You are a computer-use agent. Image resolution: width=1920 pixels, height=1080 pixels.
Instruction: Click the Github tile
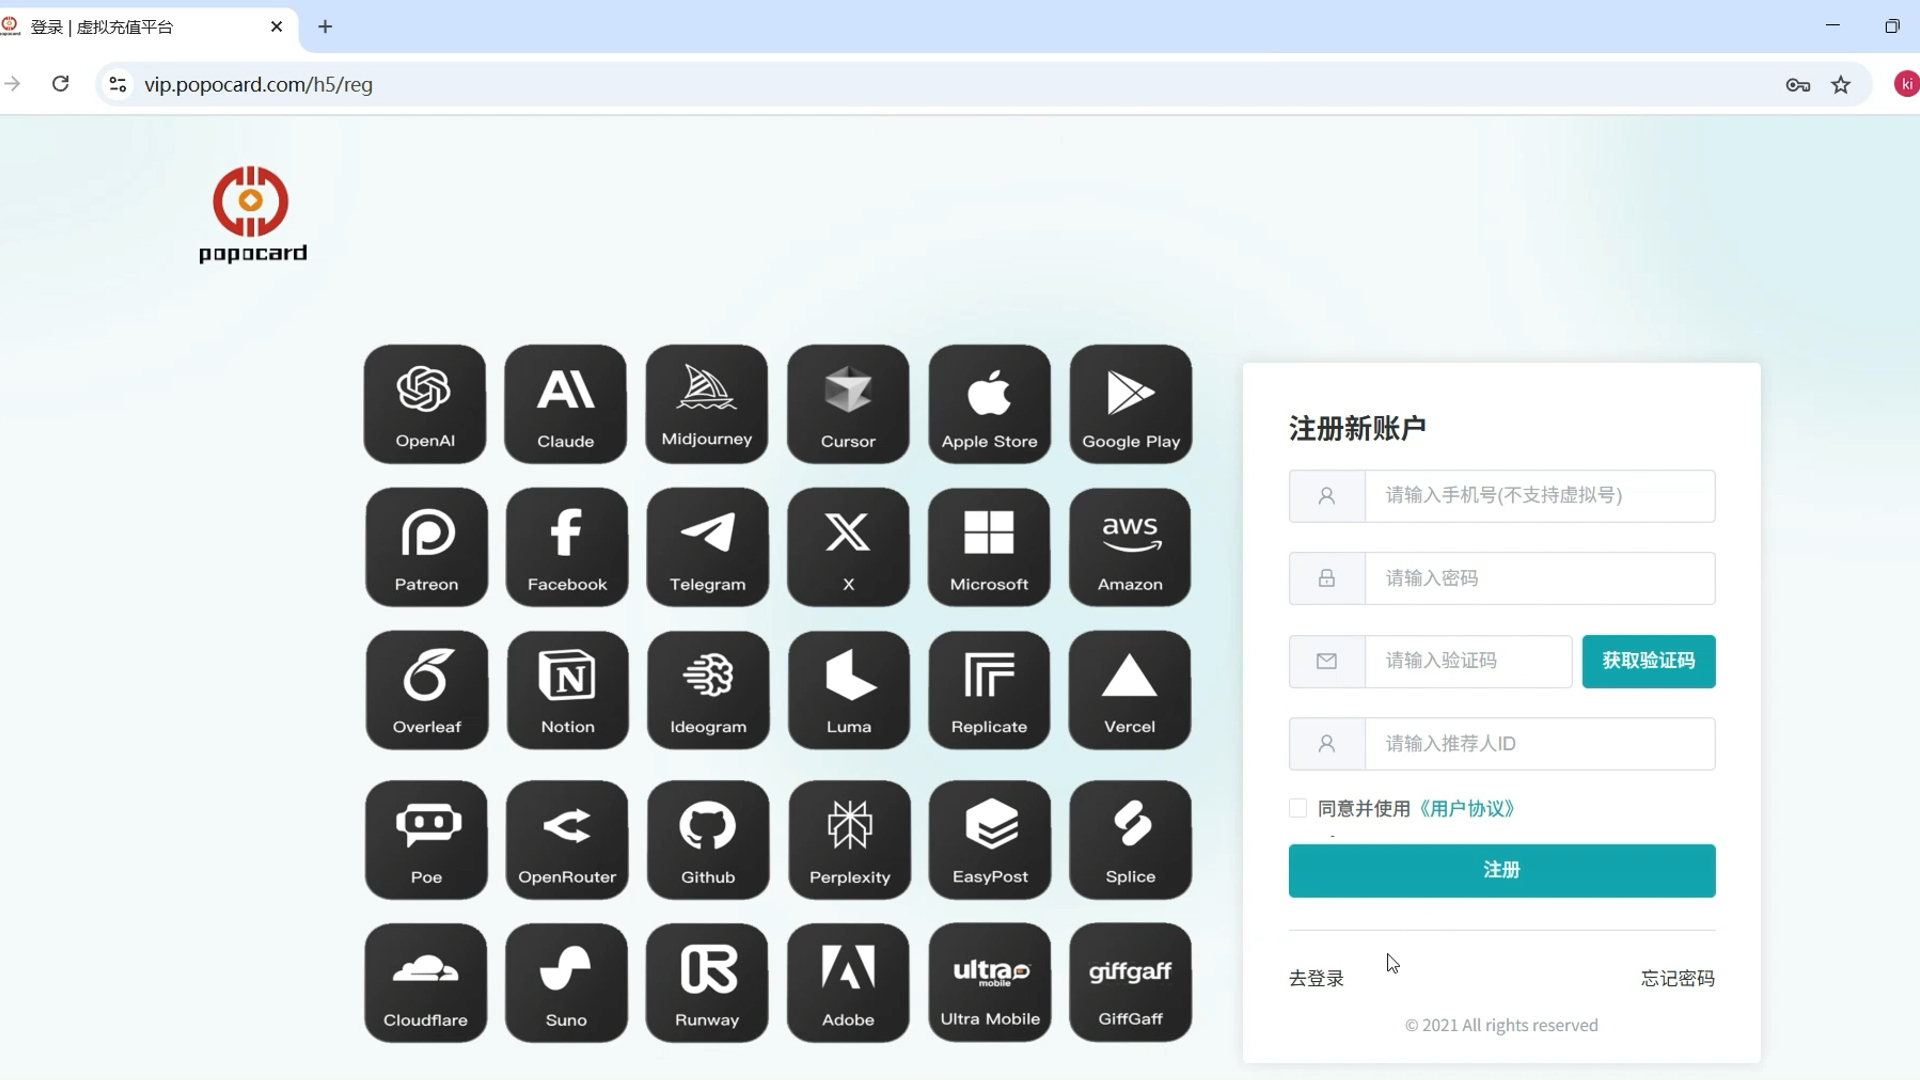click(x=707, y=840)
